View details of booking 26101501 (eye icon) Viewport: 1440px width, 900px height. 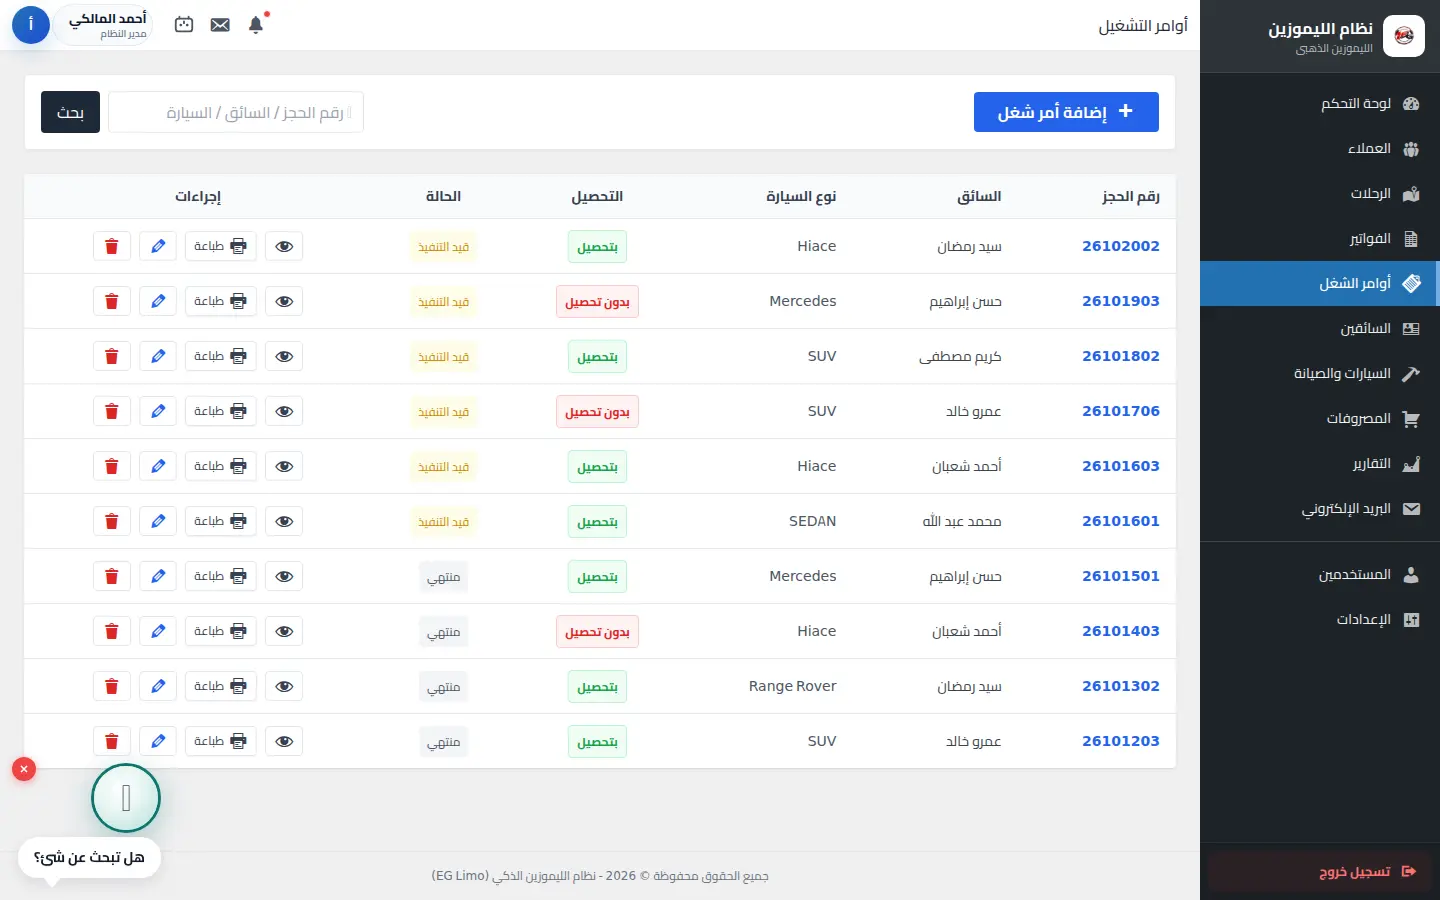coord(284,576)
